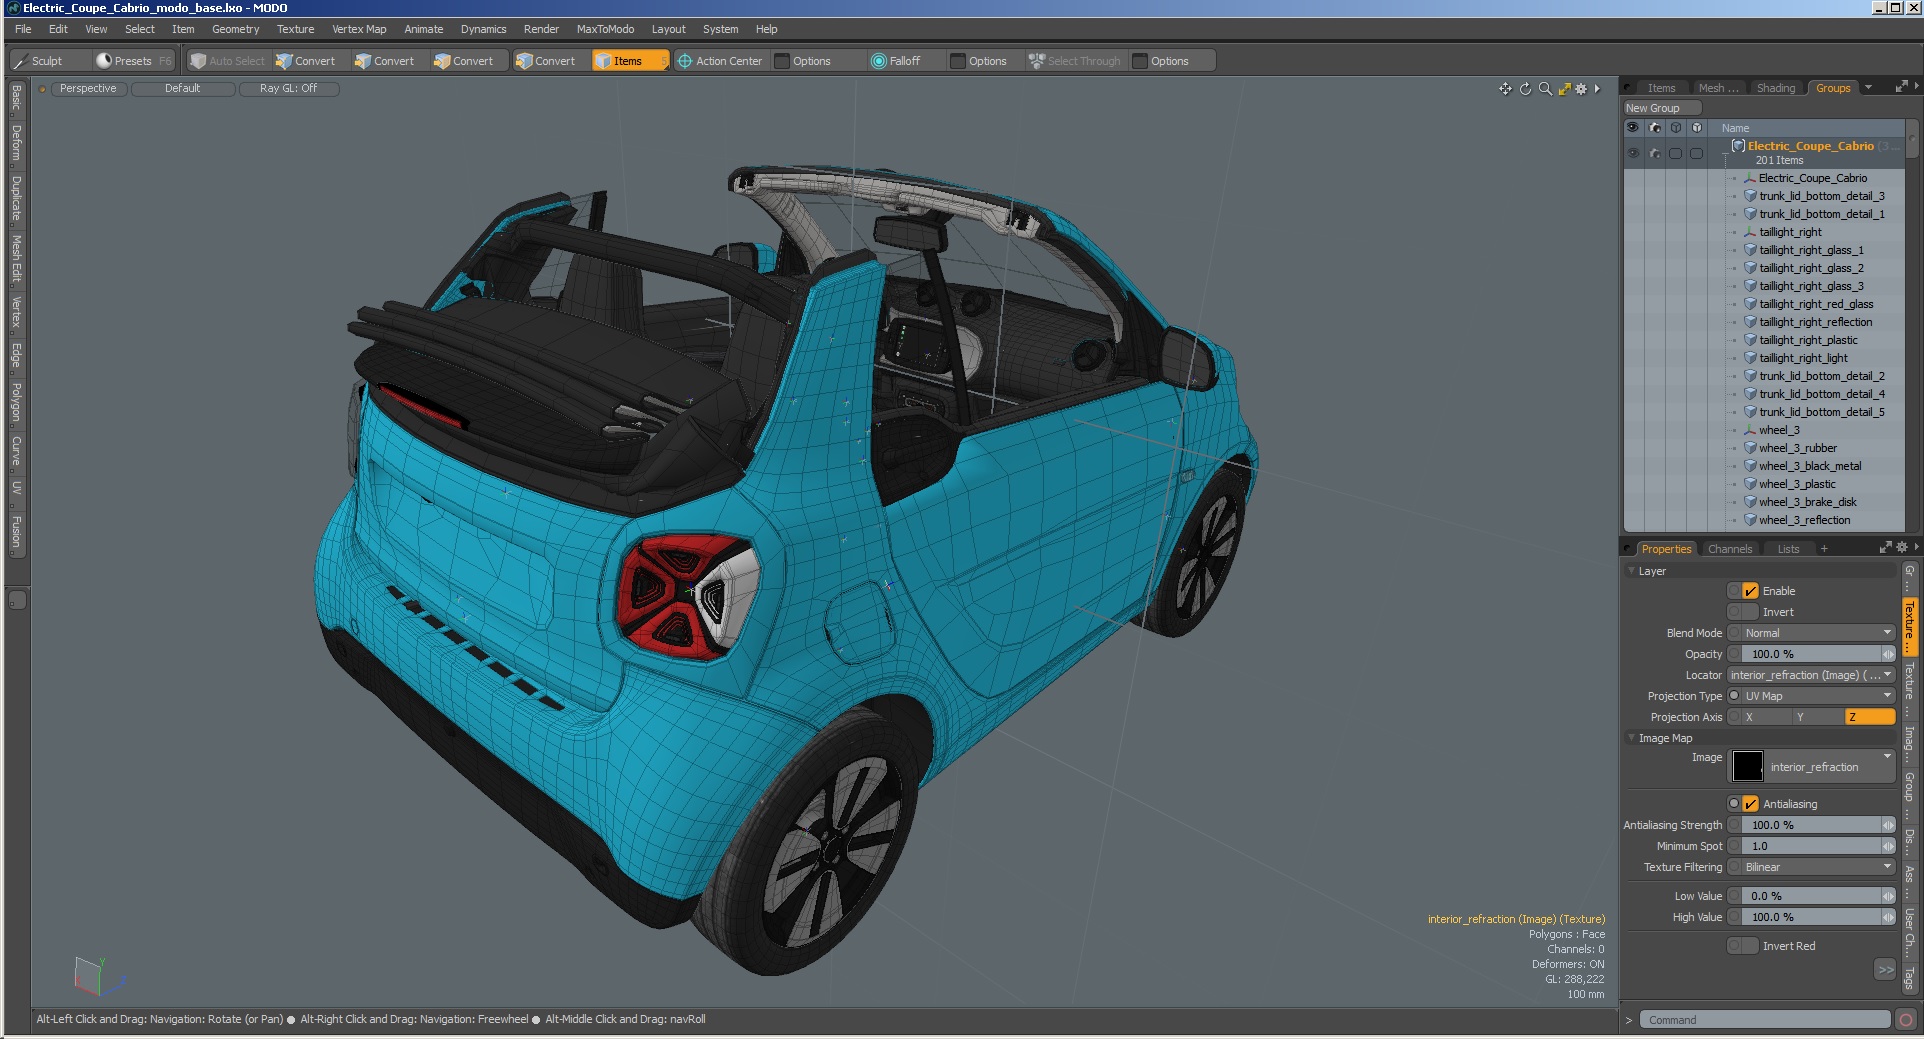Click the double-arrow more button in Properties
1924x1039 pixels.
coord(1885,970)
